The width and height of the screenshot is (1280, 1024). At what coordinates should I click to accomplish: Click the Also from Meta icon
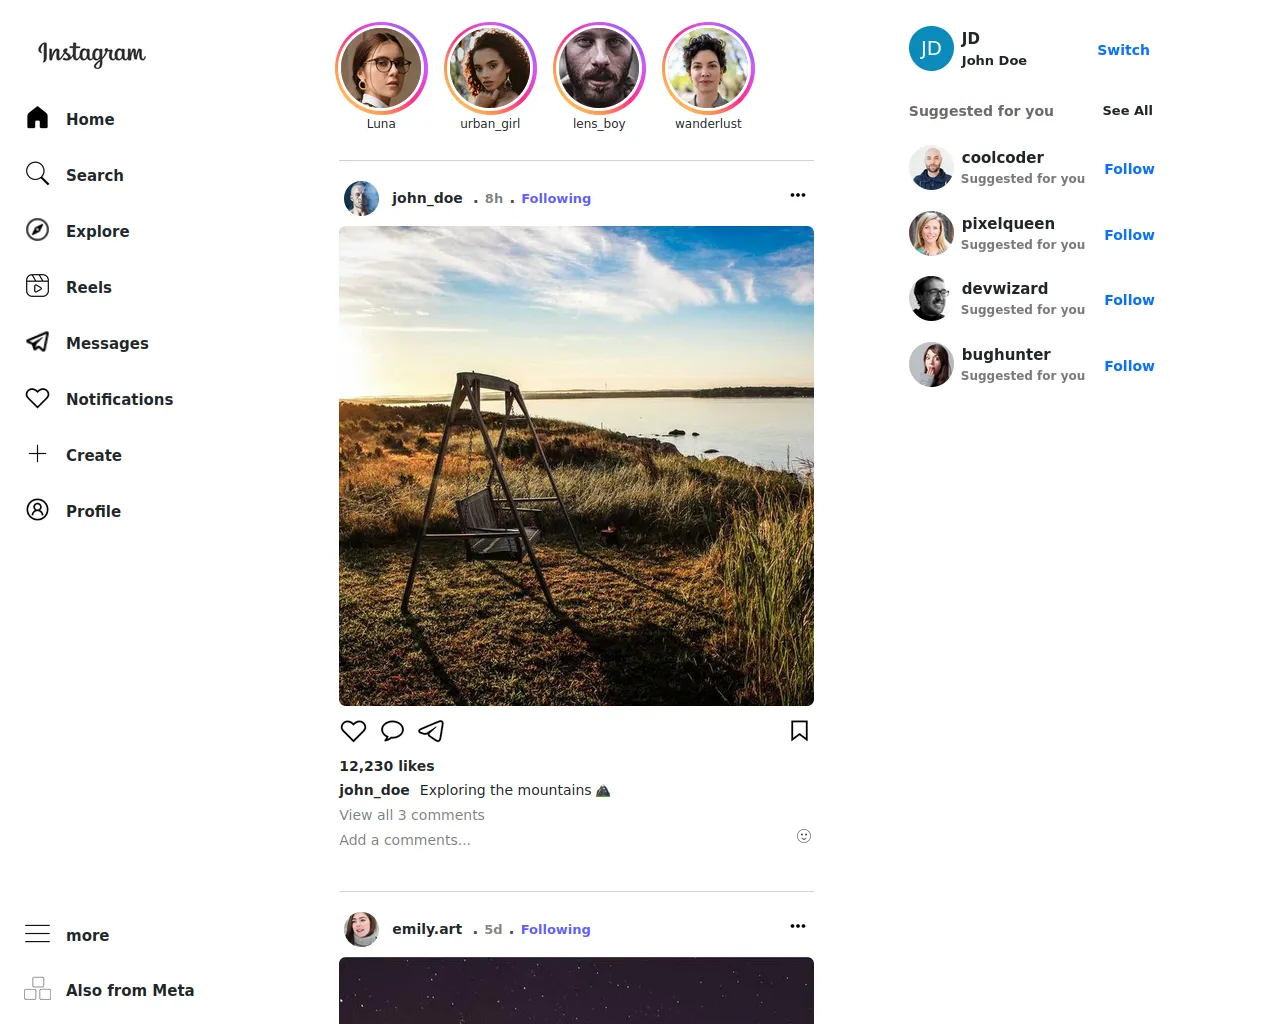37,989
